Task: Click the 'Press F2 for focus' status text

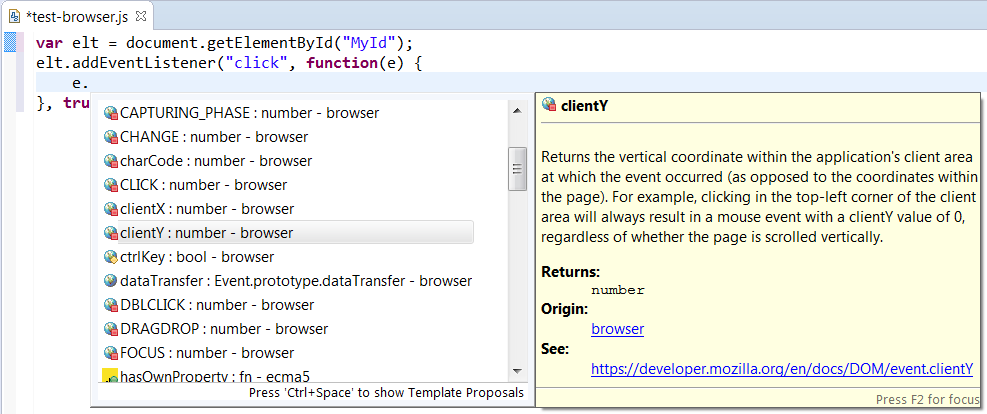Action: (x=928, y=400)
